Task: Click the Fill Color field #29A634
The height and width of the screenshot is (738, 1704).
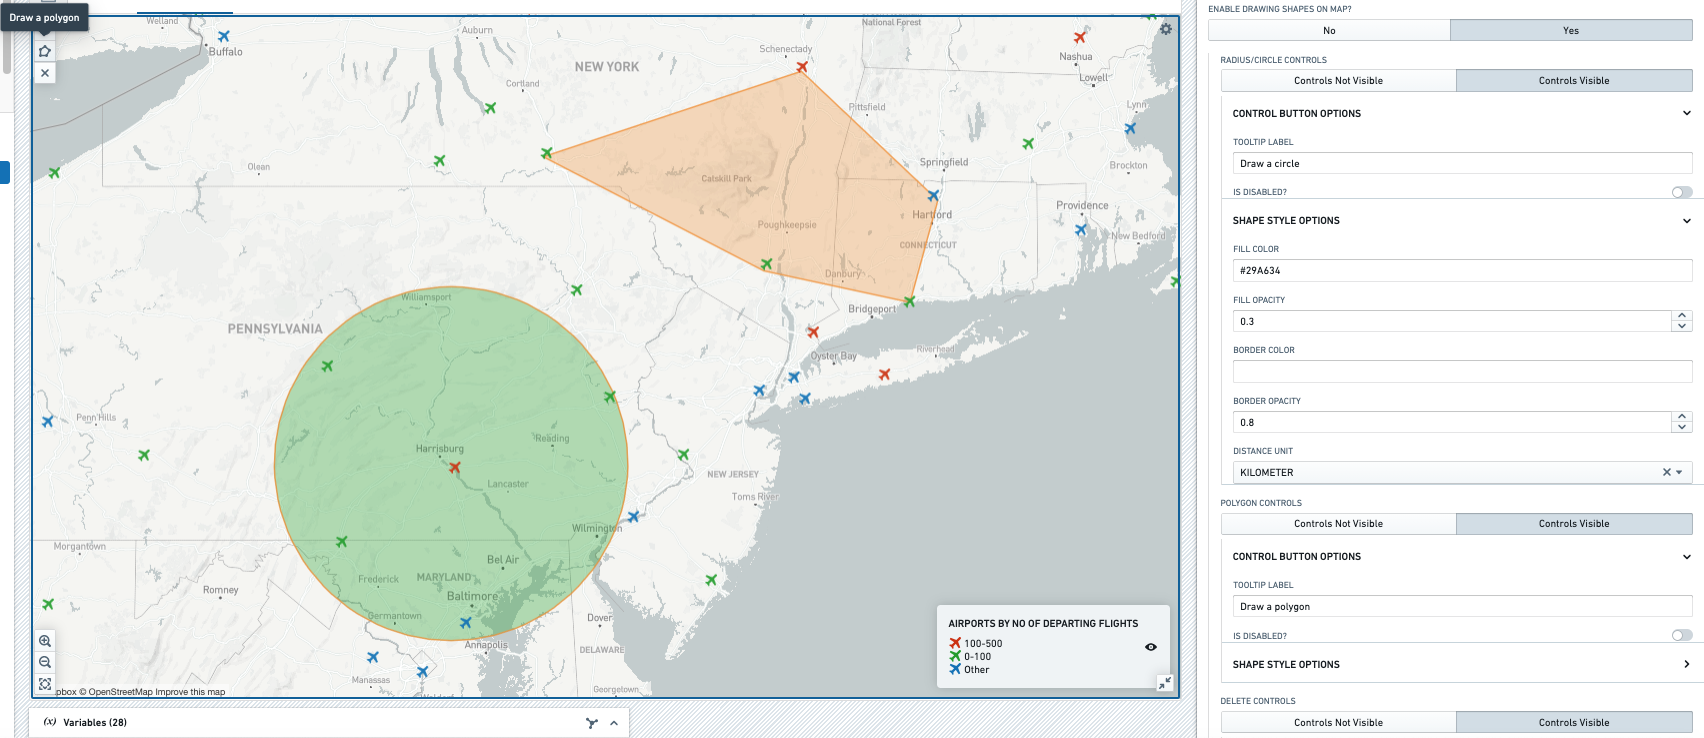Action: click(x=1462, y=271)
